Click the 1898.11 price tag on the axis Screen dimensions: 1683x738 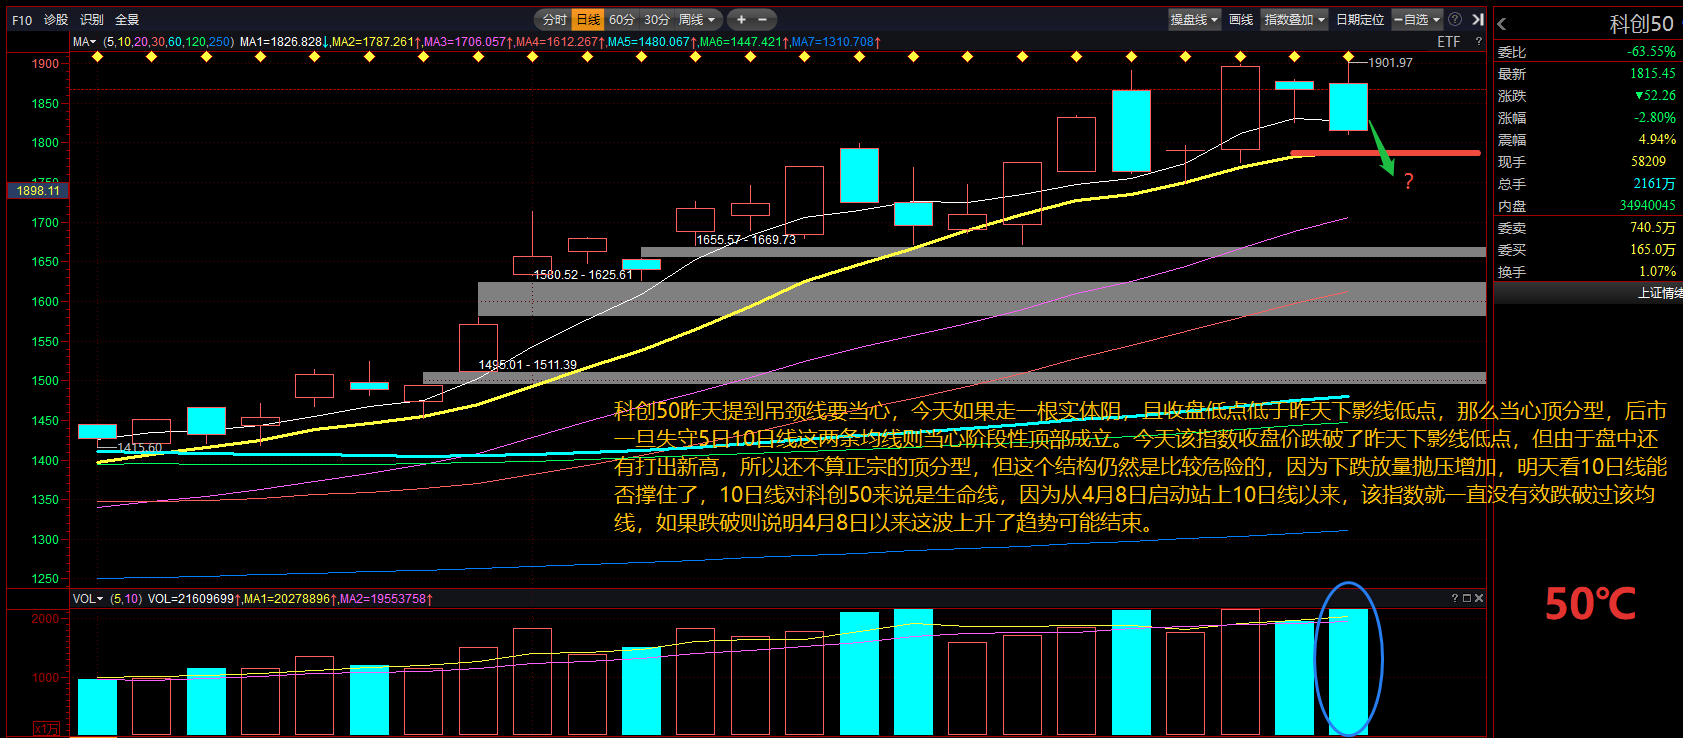tap(38, 190)
